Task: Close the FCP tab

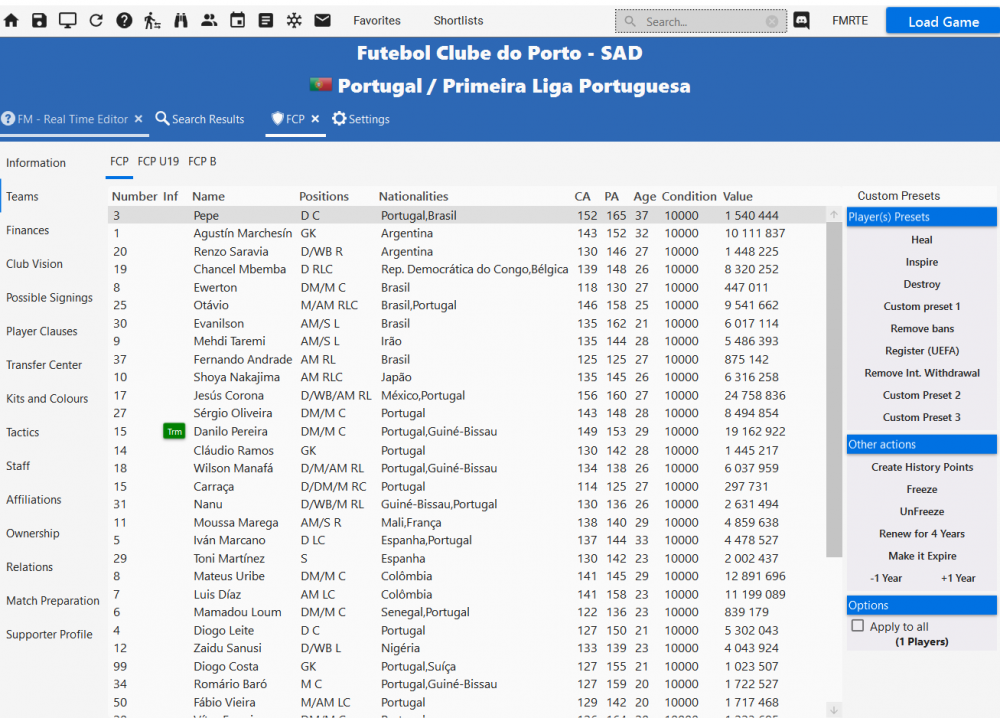Action: coord(315,119)
